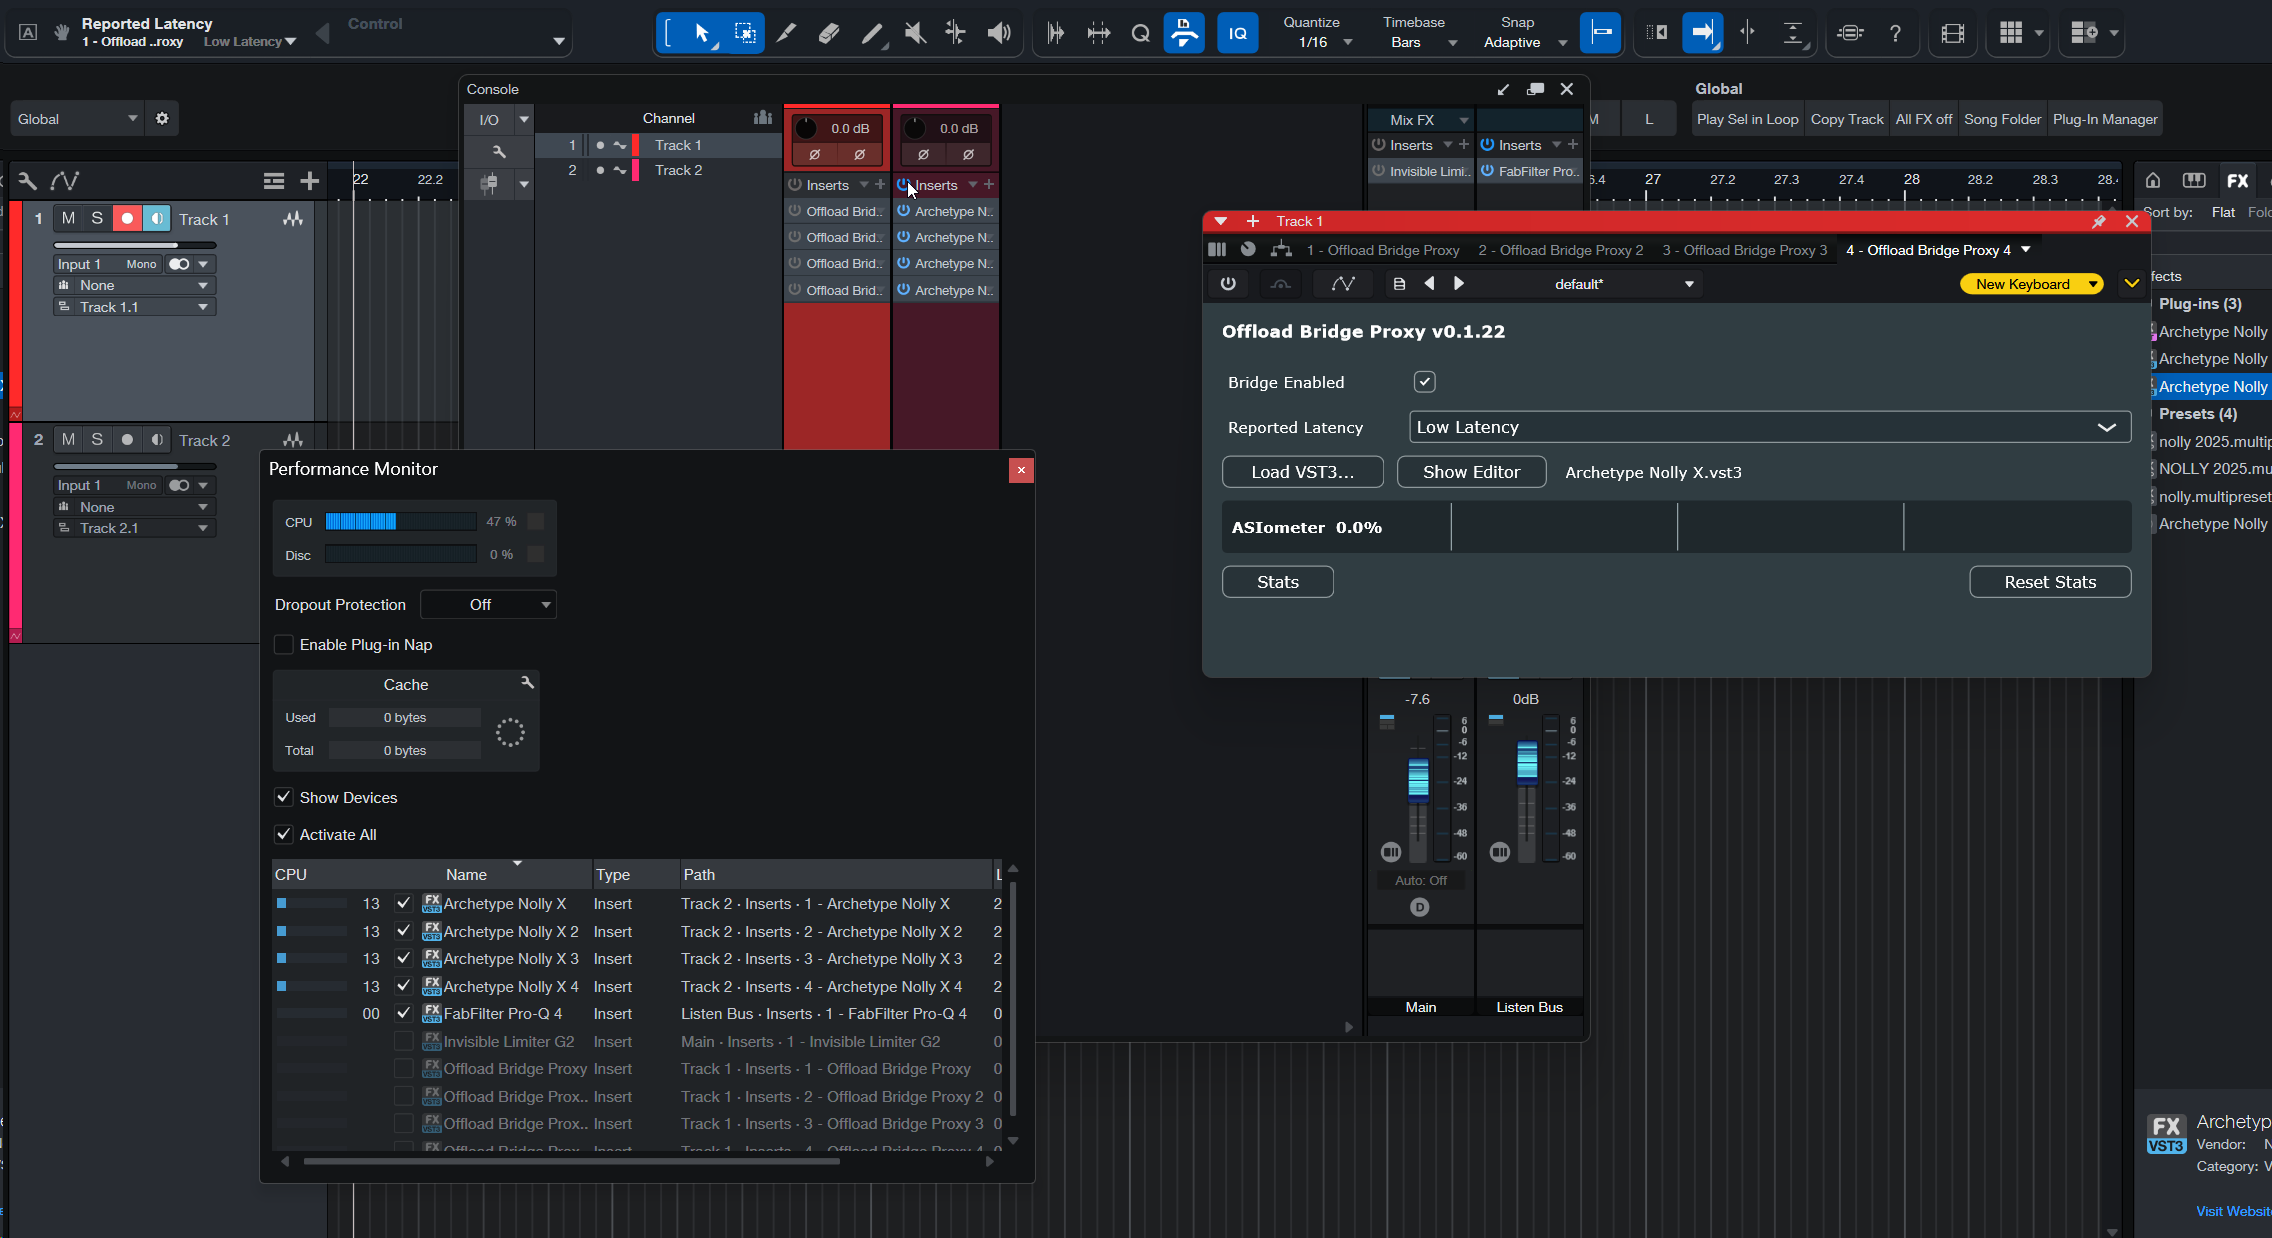
Task: Adjust the Listen Bus fader
Action: click(x=1527, y=762)
